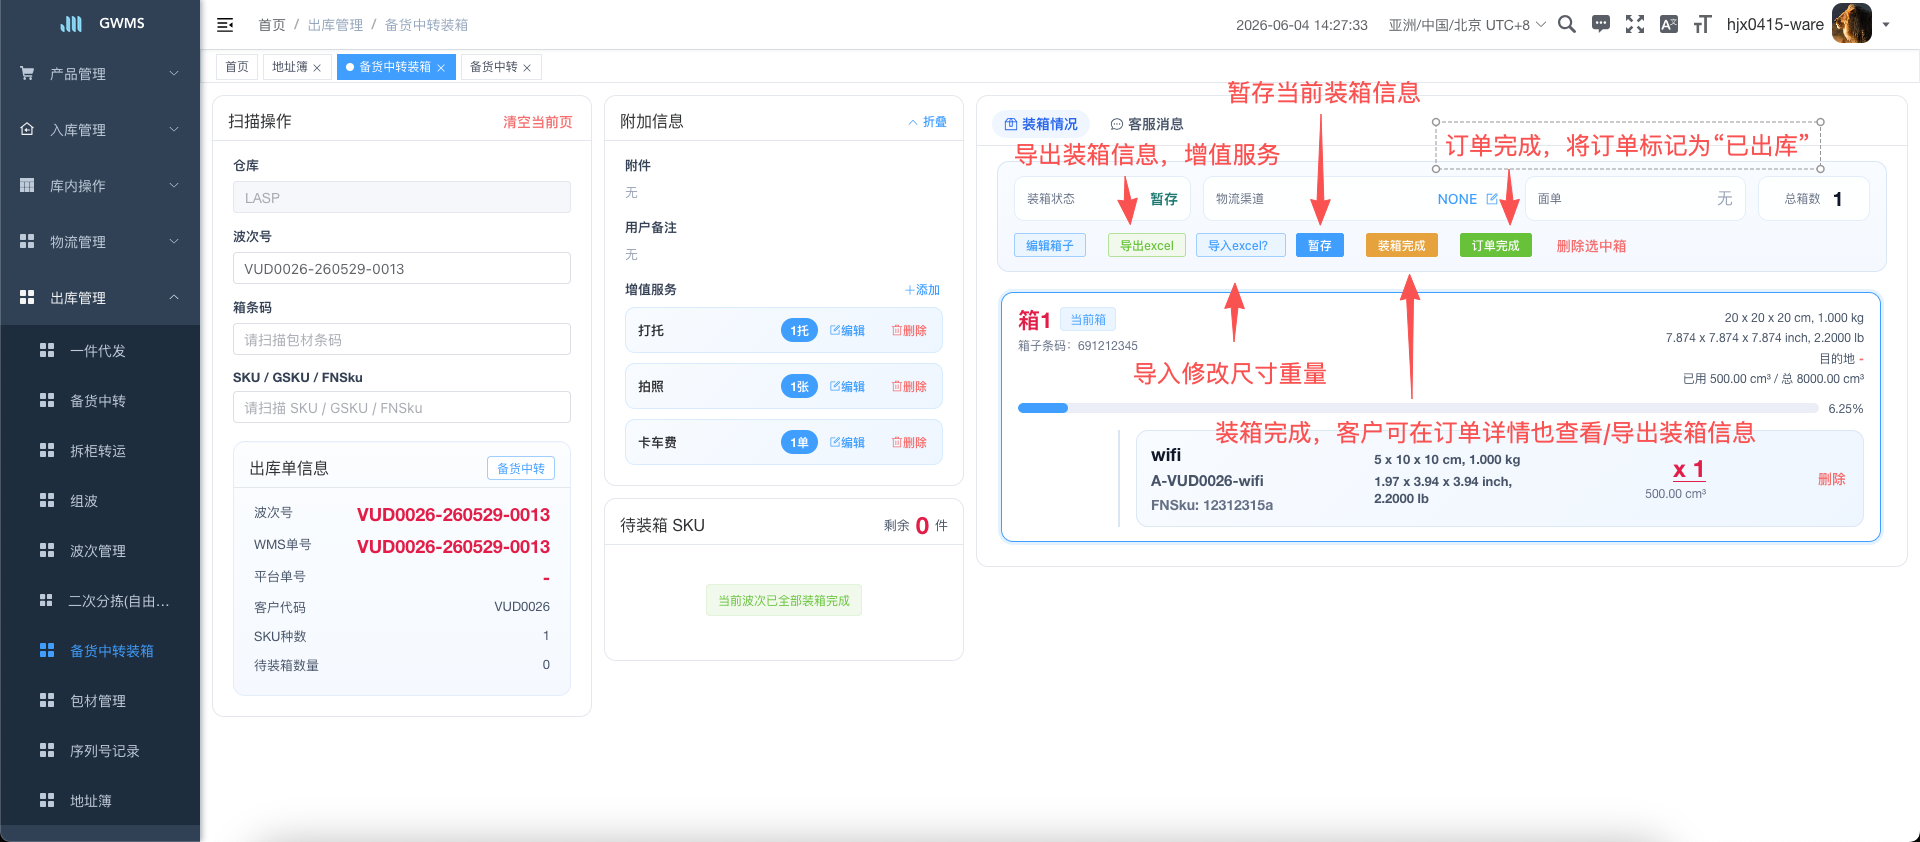This screenshot has width=1920, height=842.
Task: Focus the 箱条码 input field
Action: pyautogui.click(x=402, y=339)
